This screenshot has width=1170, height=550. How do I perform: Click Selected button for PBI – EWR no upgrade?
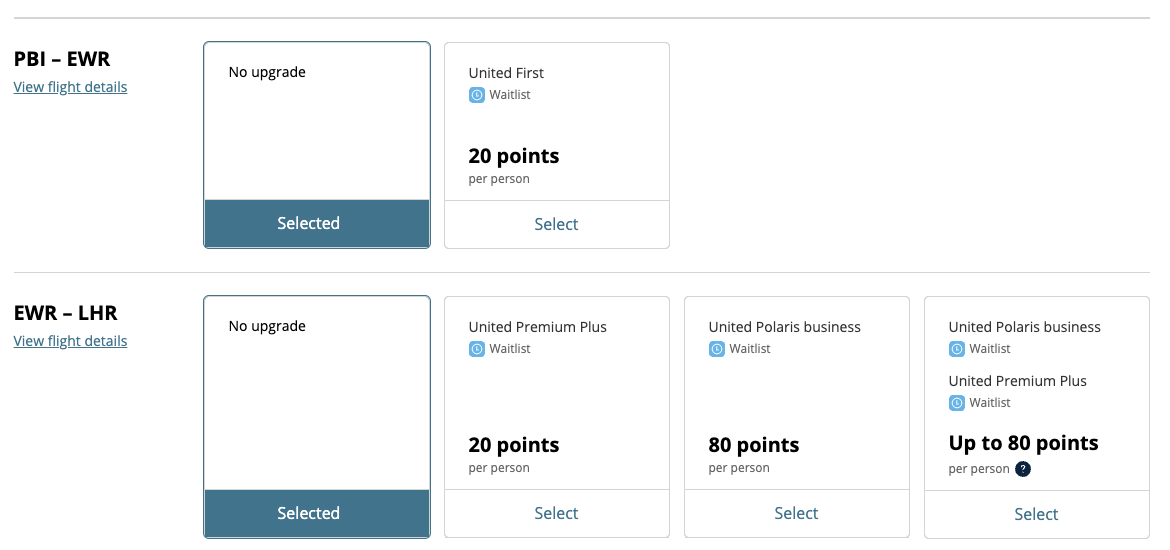click(x=308, y=223)
